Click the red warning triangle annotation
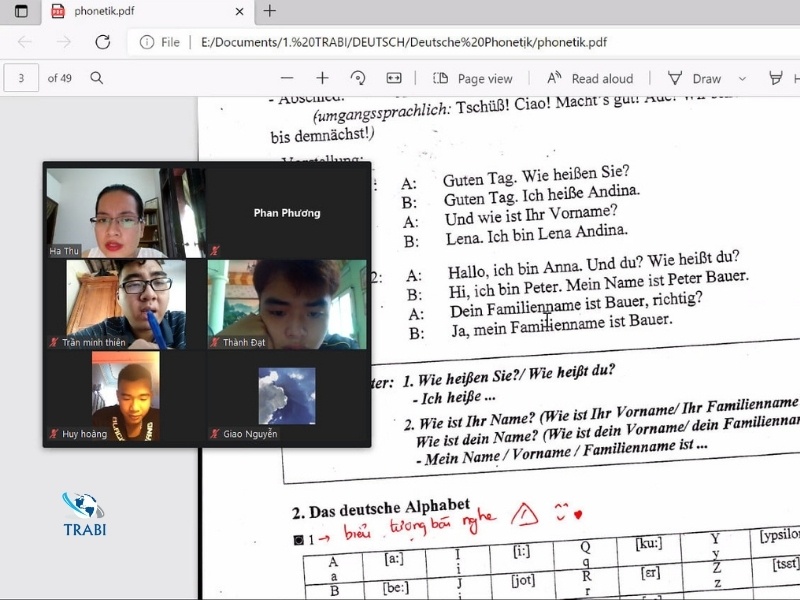This screenshot has width=800, height=600. tap(524, 514)
